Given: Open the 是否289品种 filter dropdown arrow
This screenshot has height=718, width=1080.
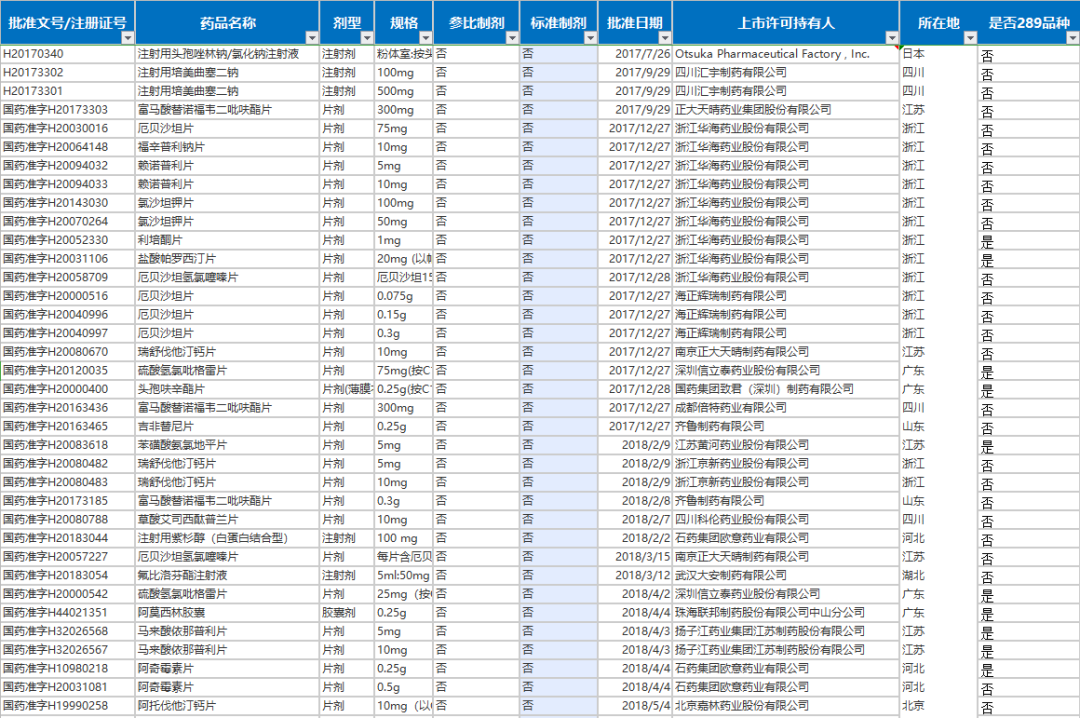Looking at the screenshot, I should coord(1072,38).
